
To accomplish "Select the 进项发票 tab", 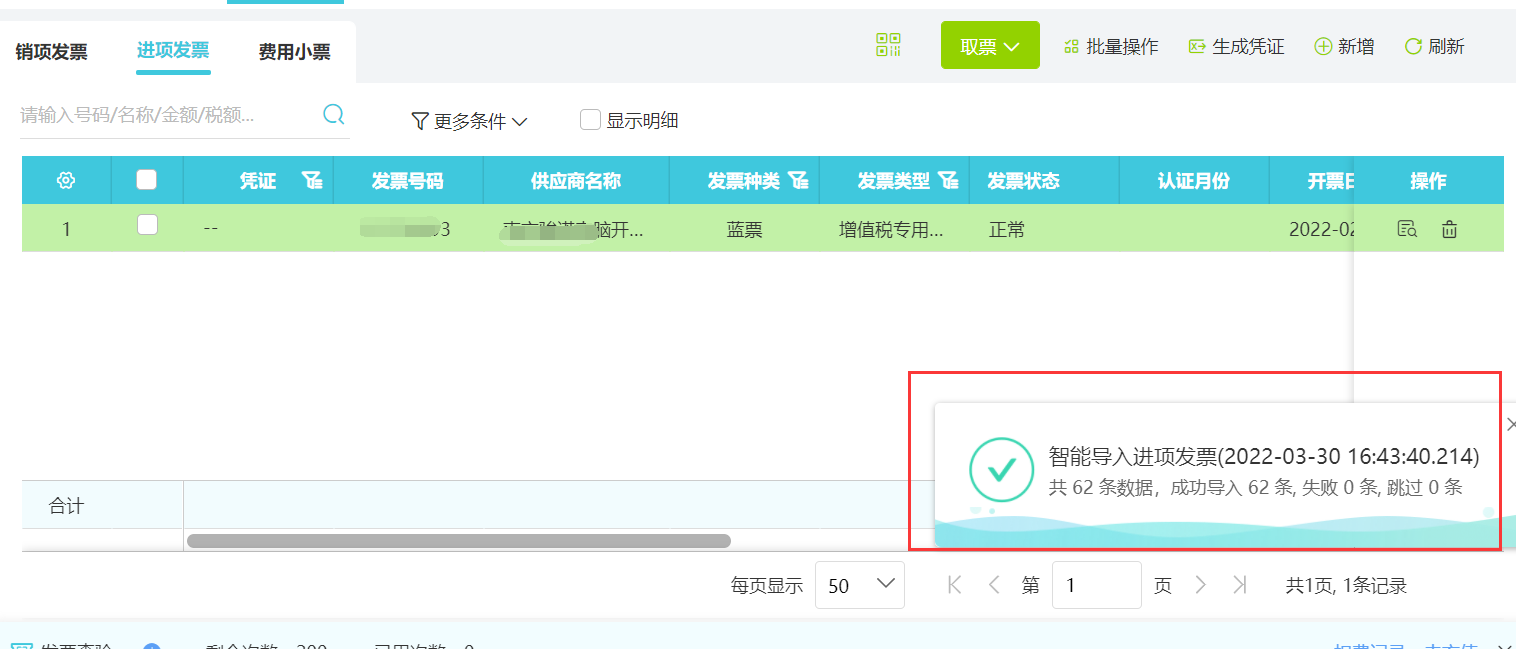I will coord(173,51).
